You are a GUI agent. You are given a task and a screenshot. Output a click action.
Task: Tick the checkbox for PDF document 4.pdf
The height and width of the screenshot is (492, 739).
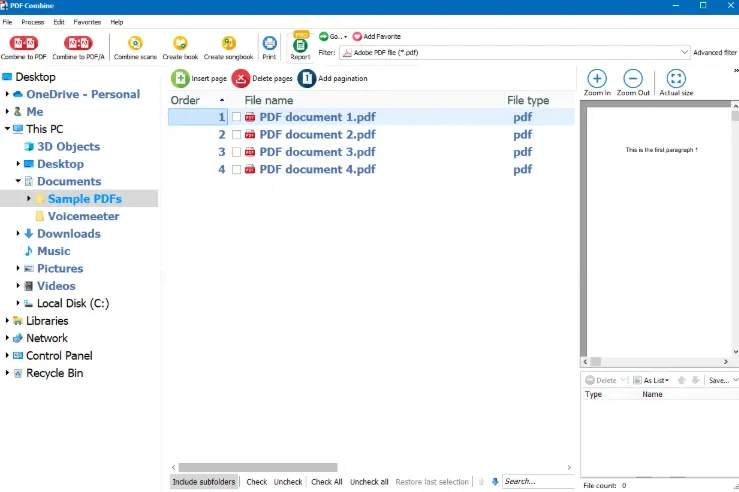[x=236, y=169]
